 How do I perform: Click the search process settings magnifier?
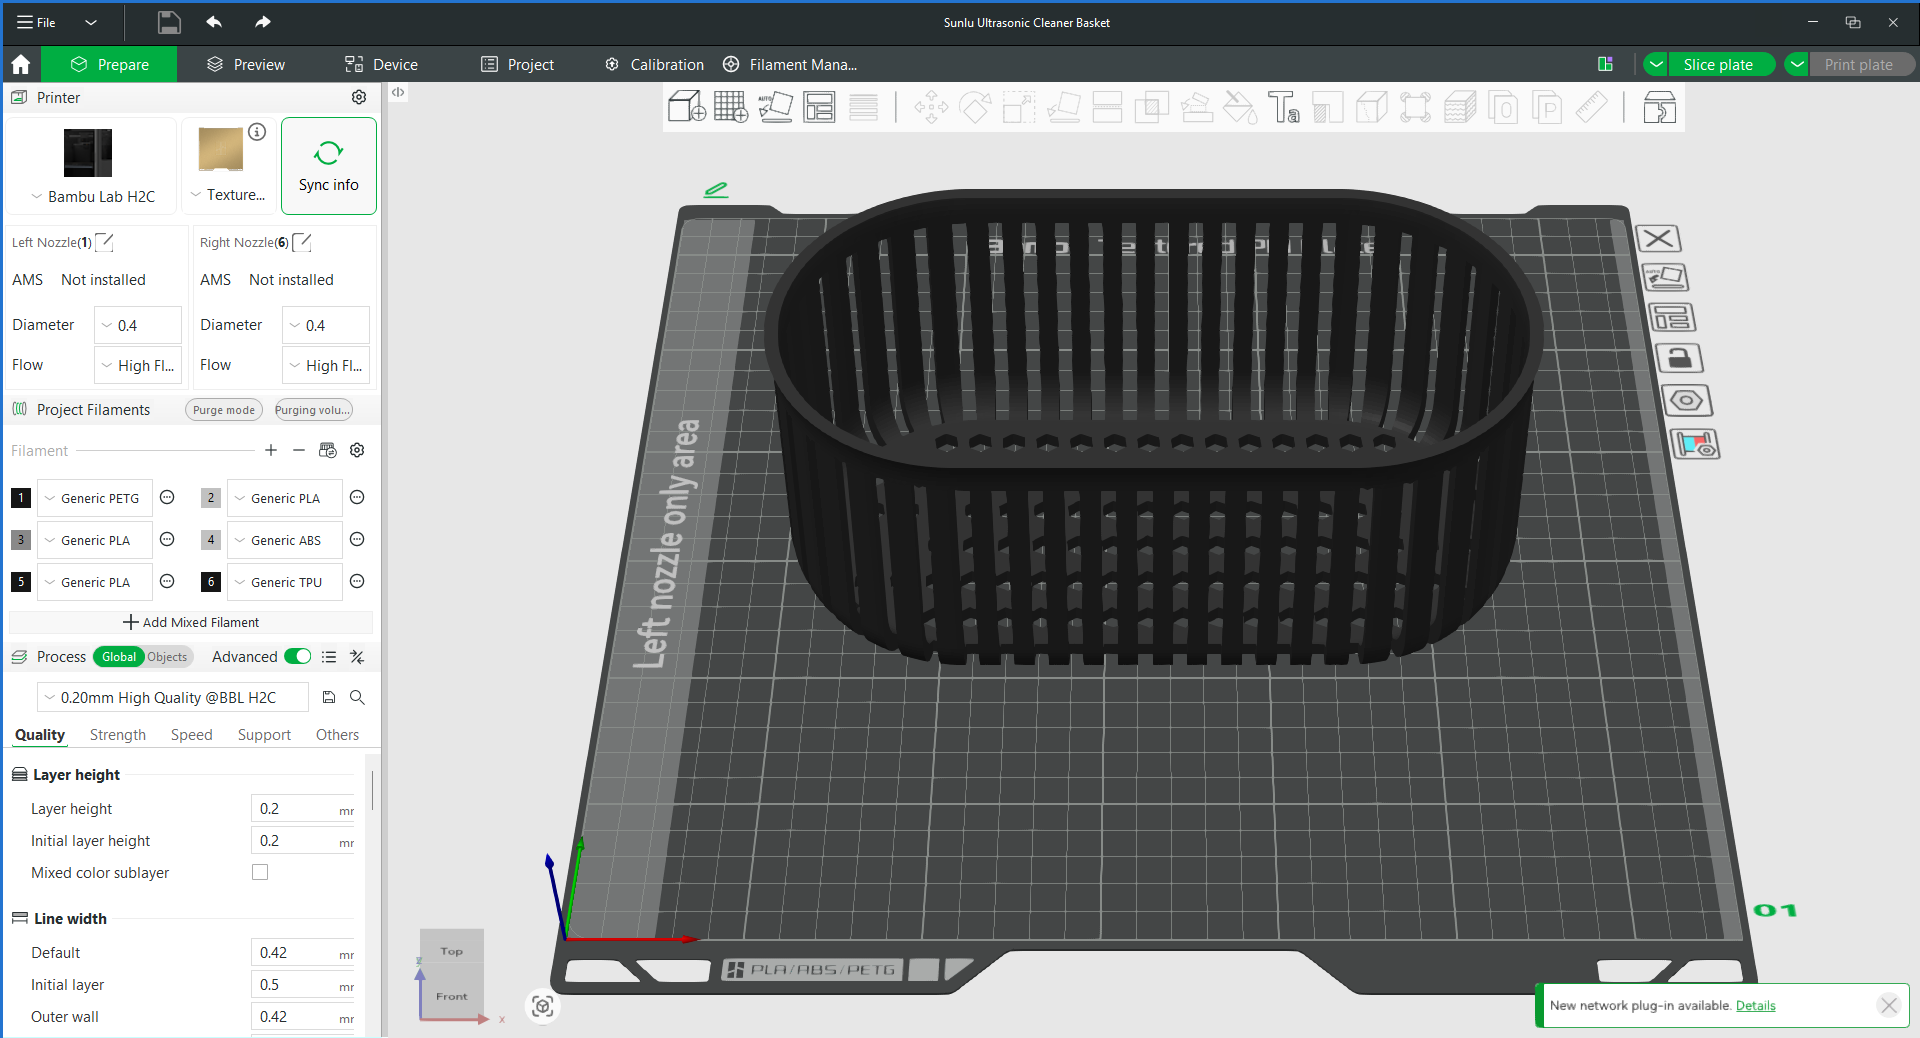[x=357, y=697]
